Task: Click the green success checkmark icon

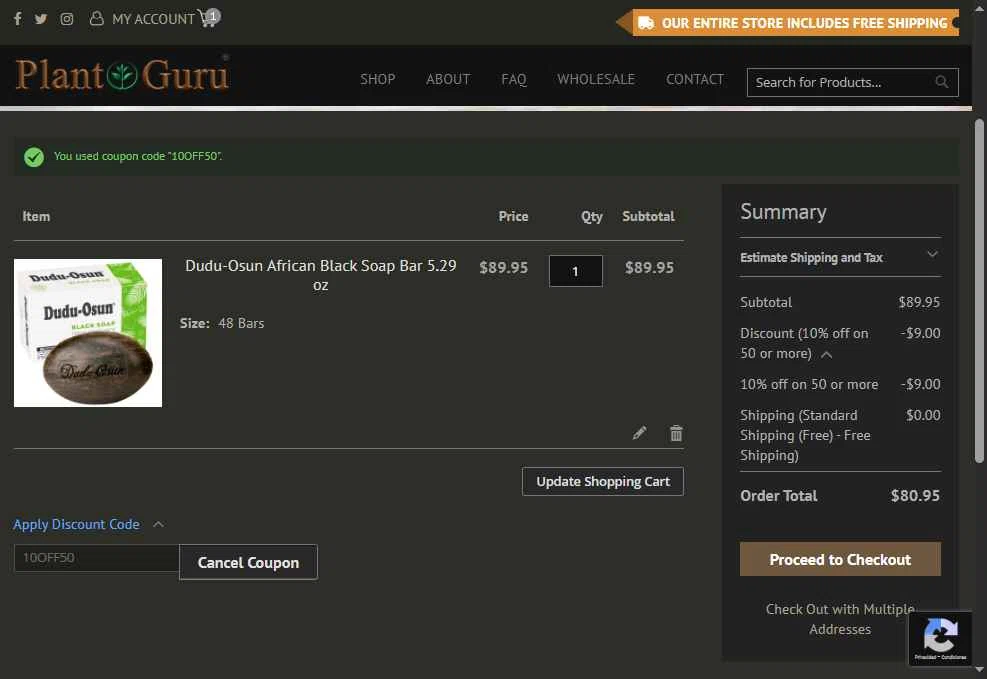Action: 34,157
